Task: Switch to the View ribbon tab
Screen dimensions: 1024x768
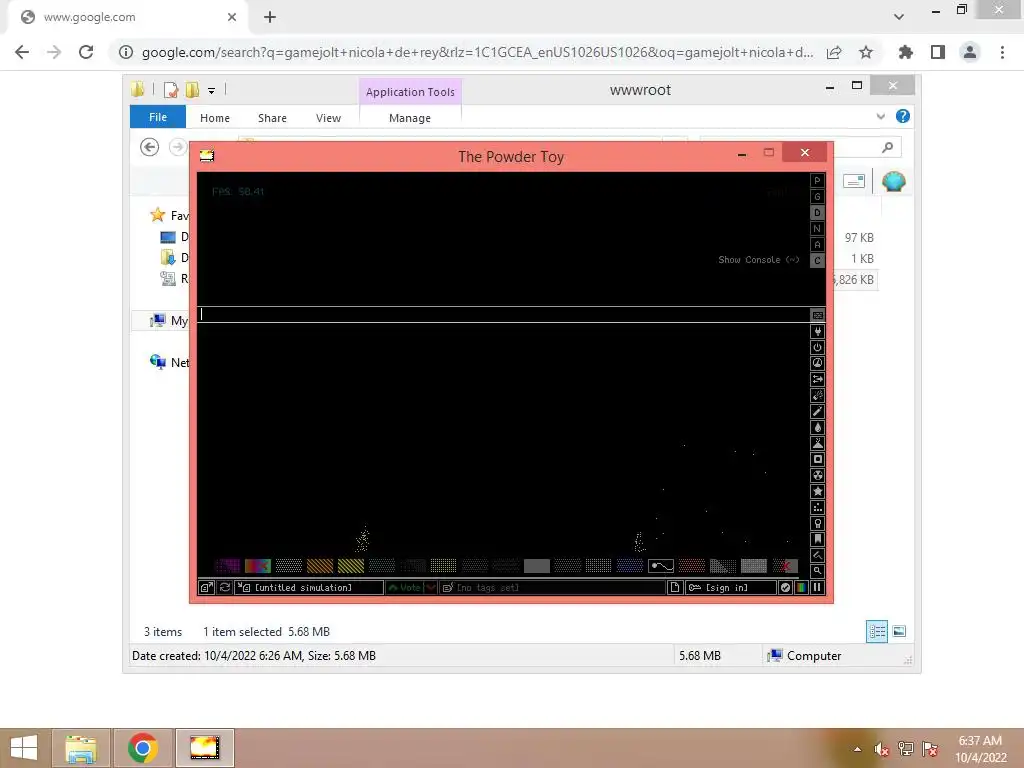Action: point(328,118)
